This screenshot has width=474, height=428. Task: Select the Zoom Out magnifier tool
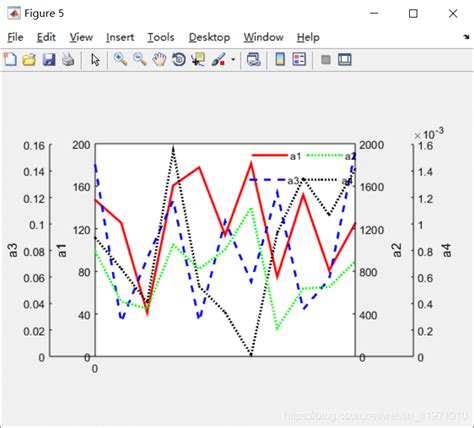(x=140, y=60)
